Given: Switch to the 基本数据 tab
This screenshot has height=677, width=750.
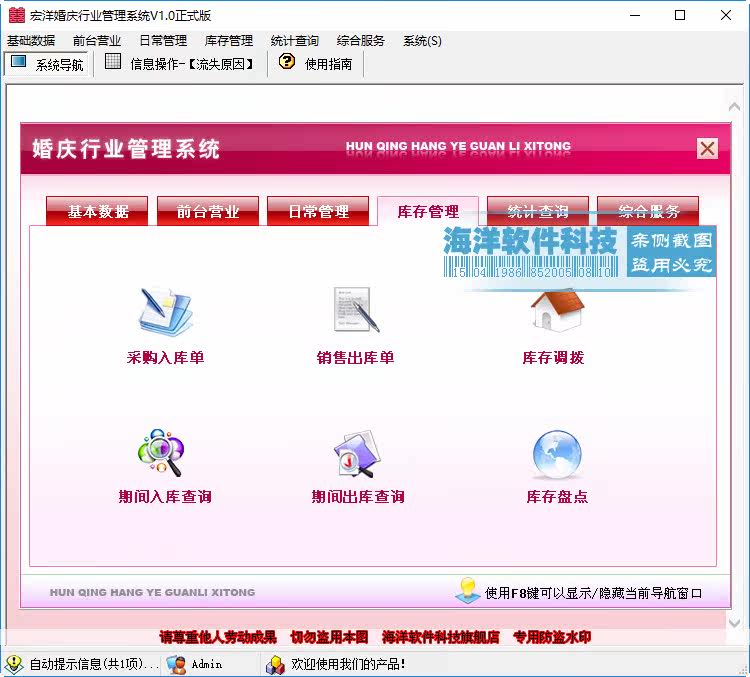Looking at the screenshot, I should [97, 211].
